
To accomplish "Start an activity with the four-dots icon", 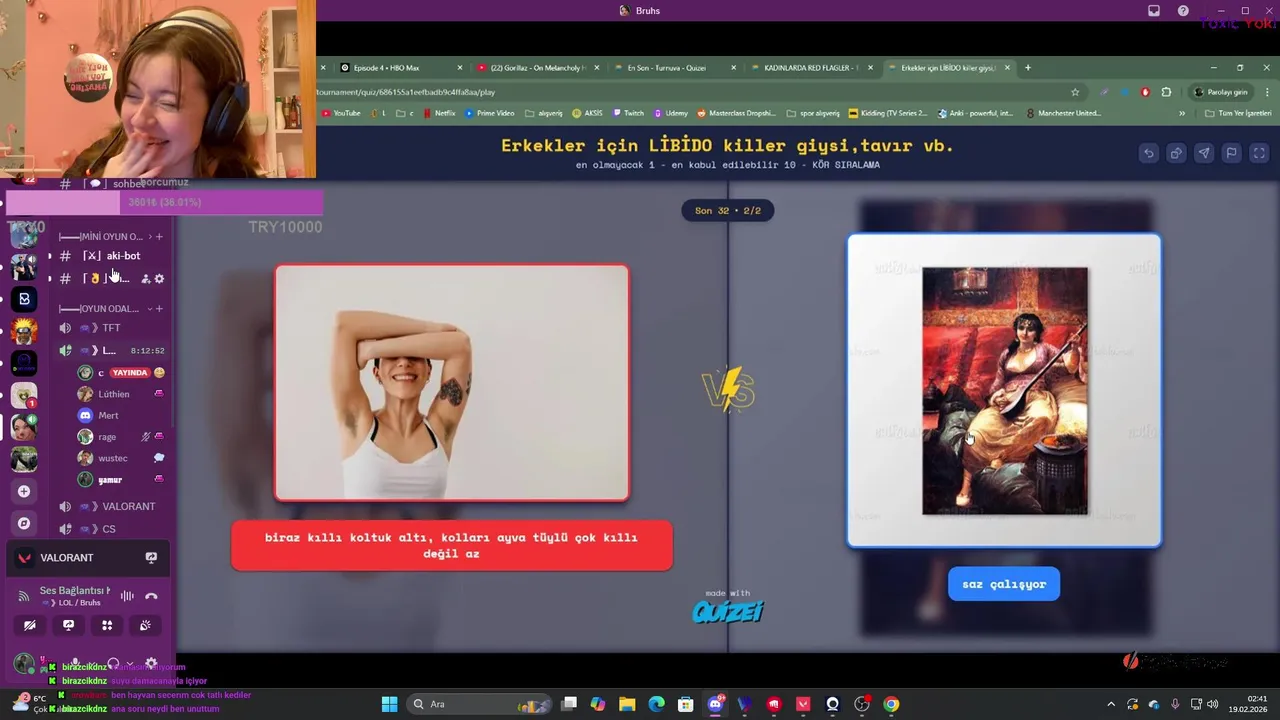I will (x=107, y=625).
